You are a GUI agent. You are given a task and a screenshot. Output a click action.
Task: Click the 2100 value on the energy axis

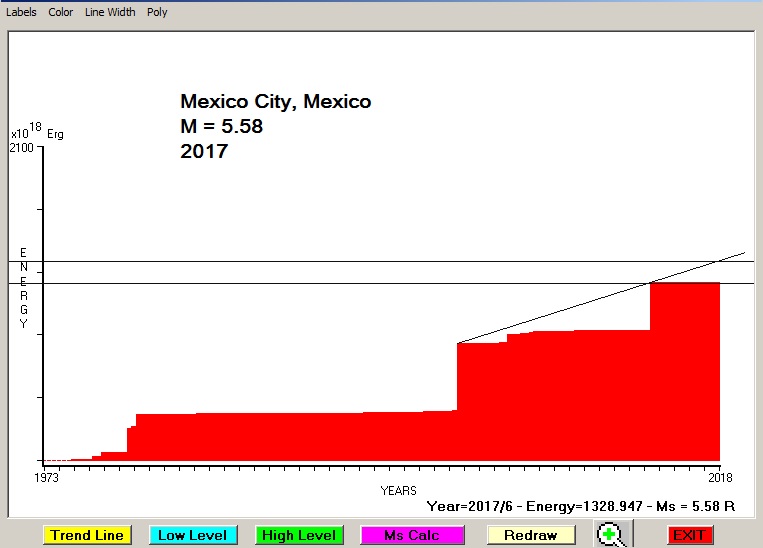tap(21, 148)
